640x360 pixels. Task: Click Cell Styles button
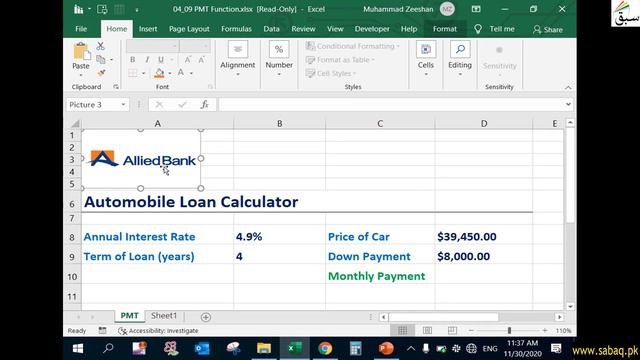[x=331, y=73]
